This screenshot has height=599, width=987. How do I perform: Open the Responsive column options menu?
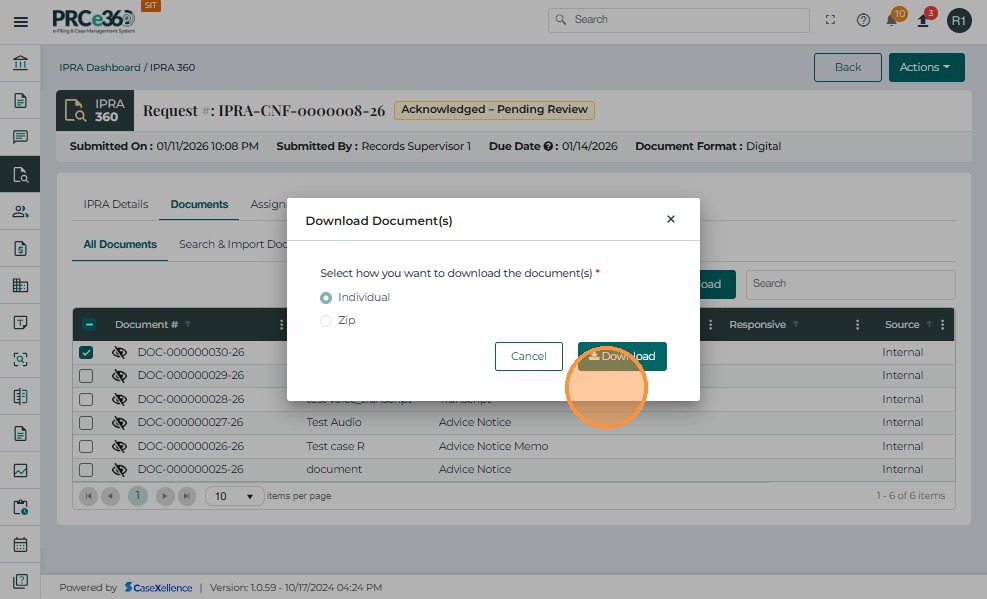857,325
